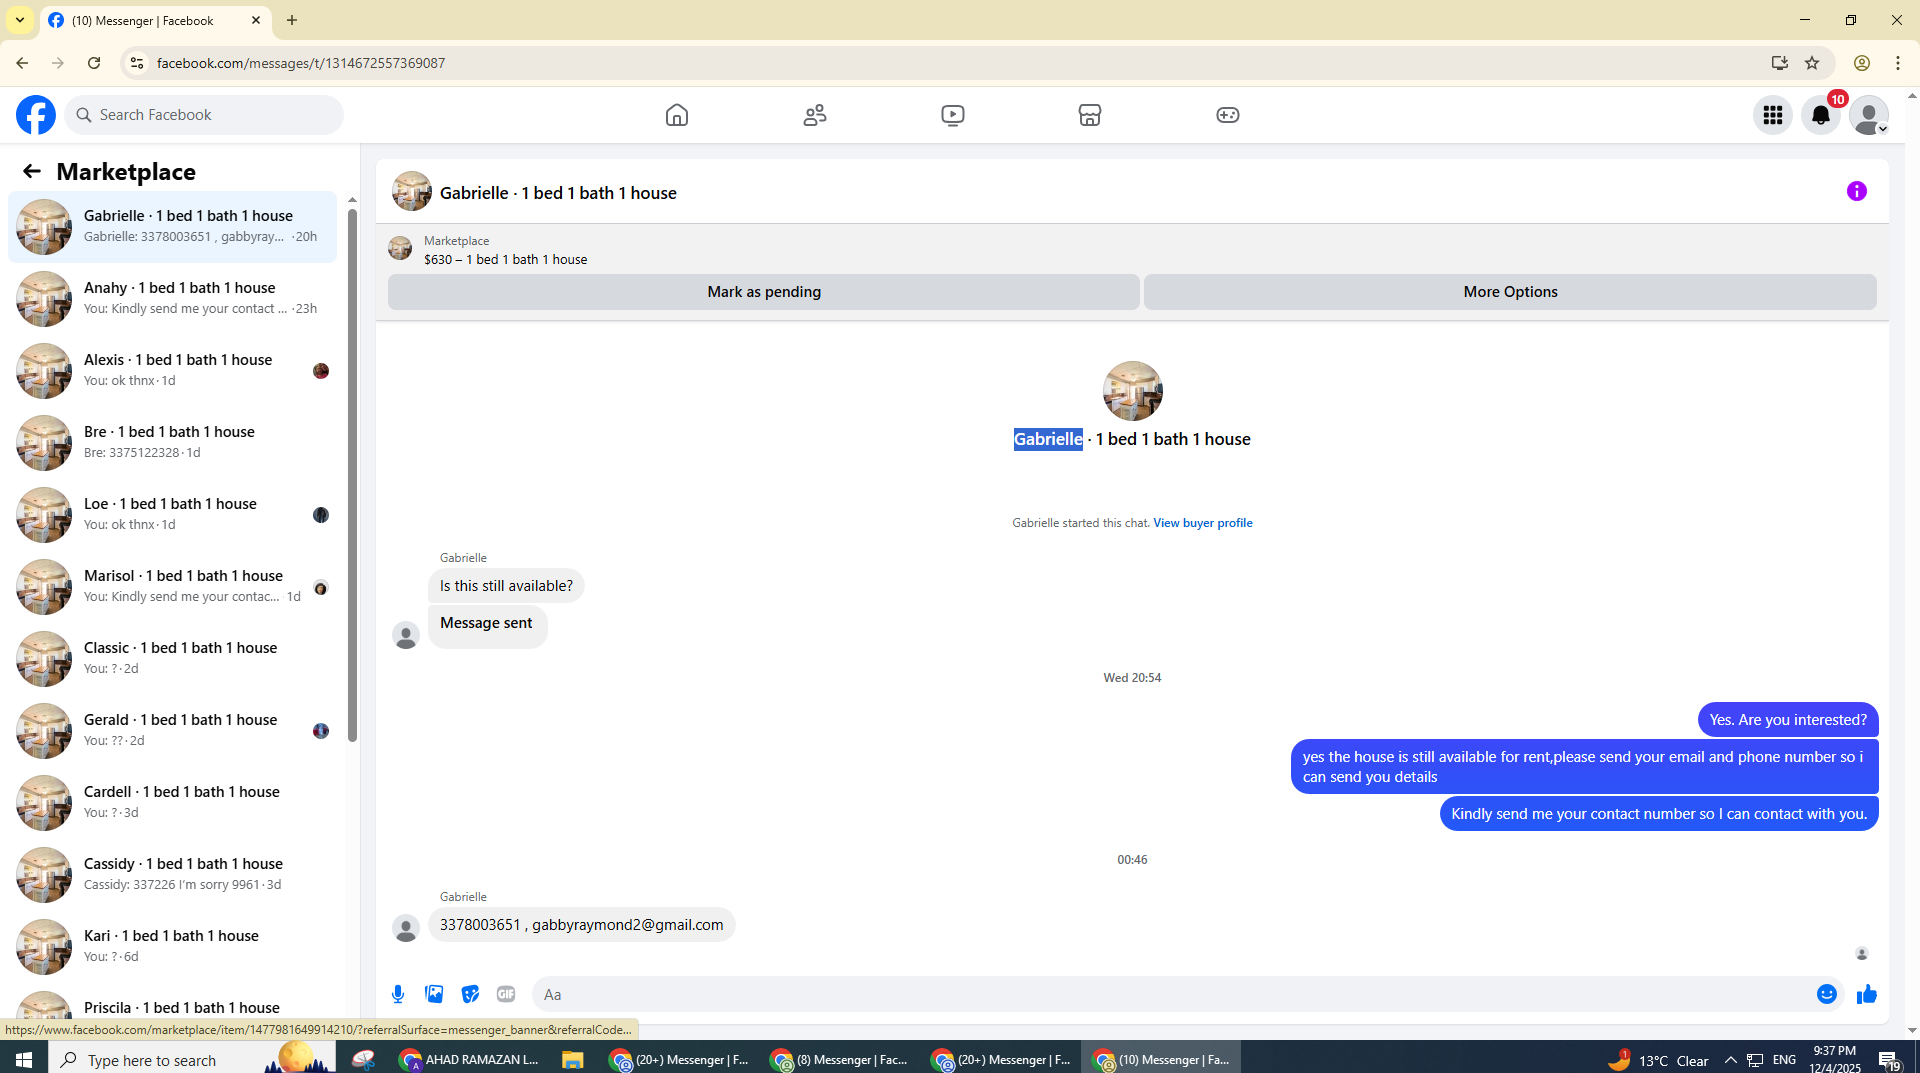Viewport: 1920px width, 1073px height.
Task: Open conversation information icon
Action: [x=1857, y=191]
